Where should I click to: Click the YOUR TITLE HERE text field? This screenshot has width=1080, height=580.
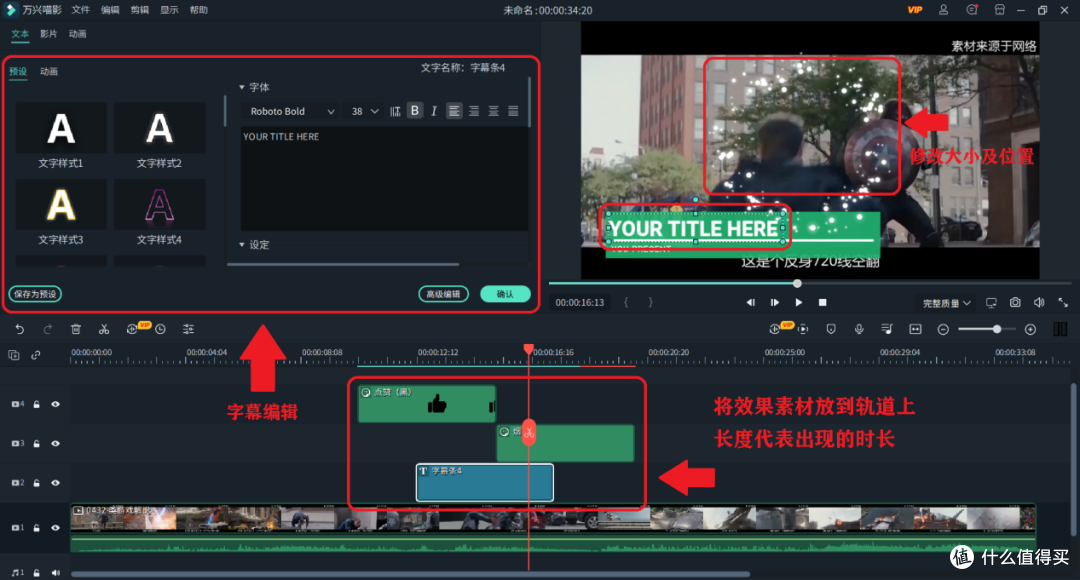[x=384, y=178]
